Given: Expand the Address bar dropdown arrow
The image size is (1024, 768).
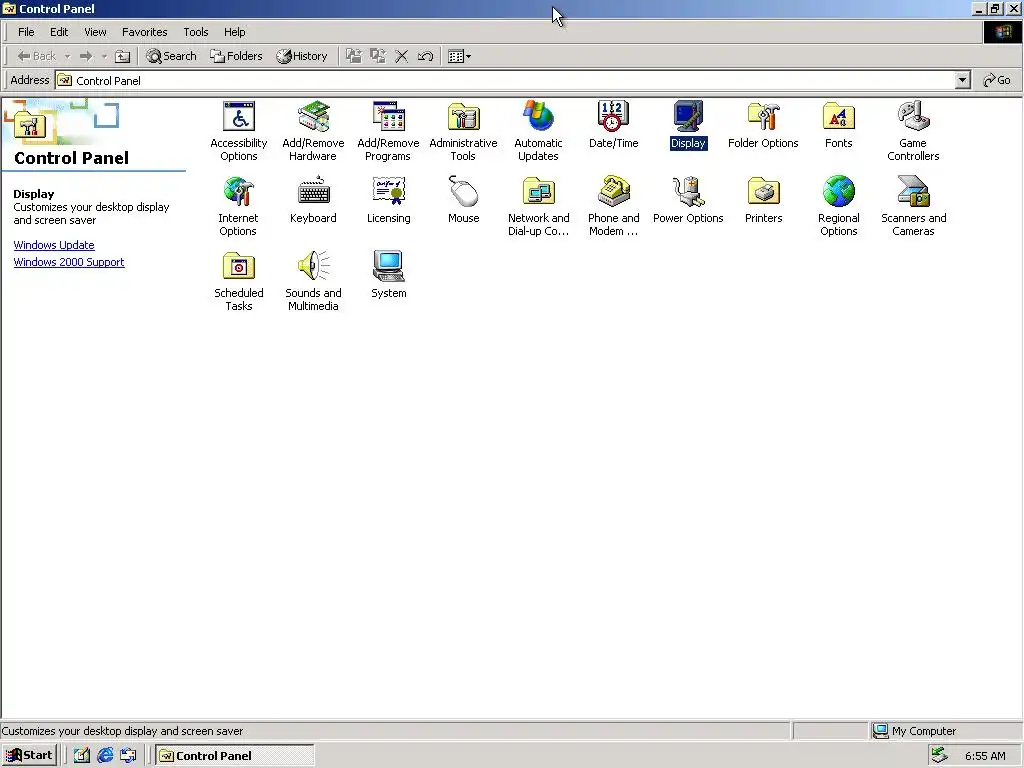Looking at the screenshot, I should coord(962,80).
